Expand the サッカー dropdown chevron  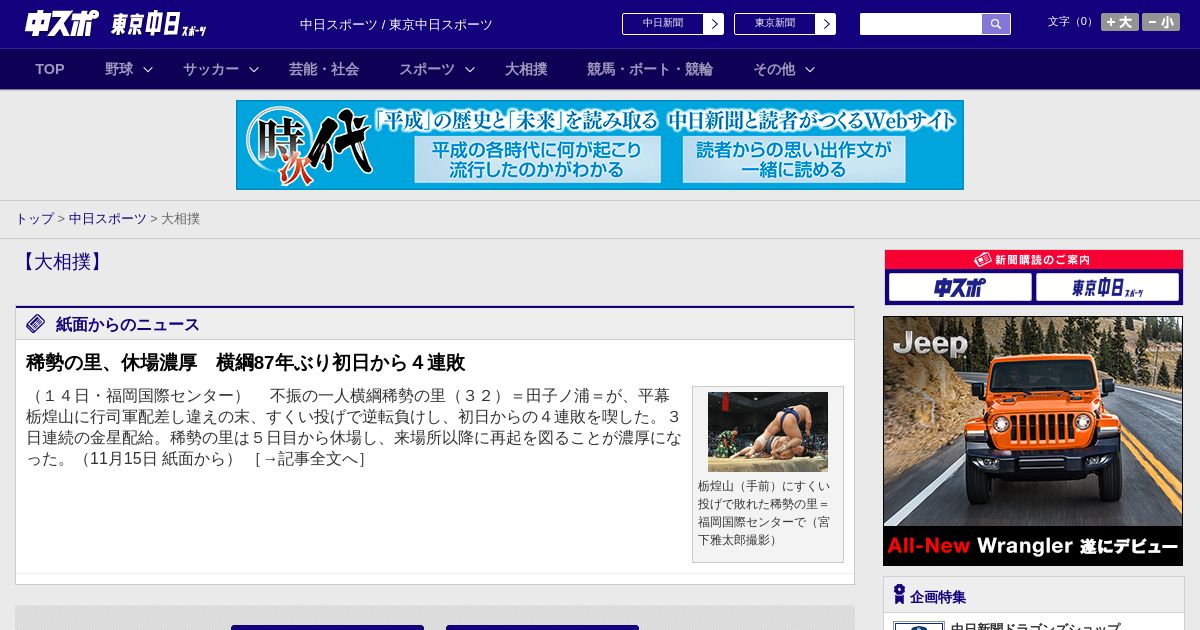[x=254, y=69]
